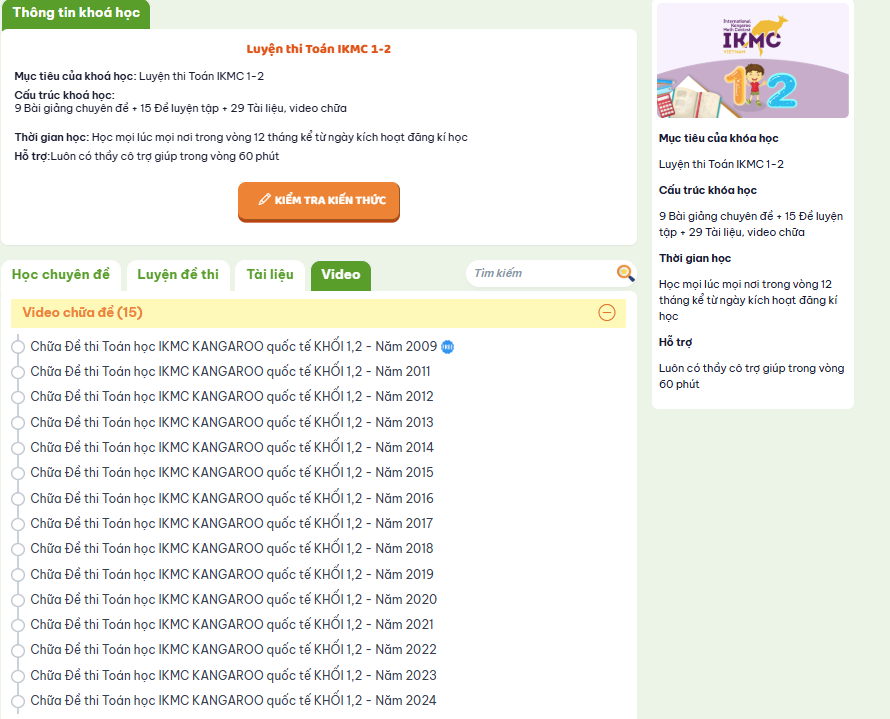Select the Năm 2020 exam video
Image resolution: width=890 pixels, height=719 pixels.
(234, 599)
